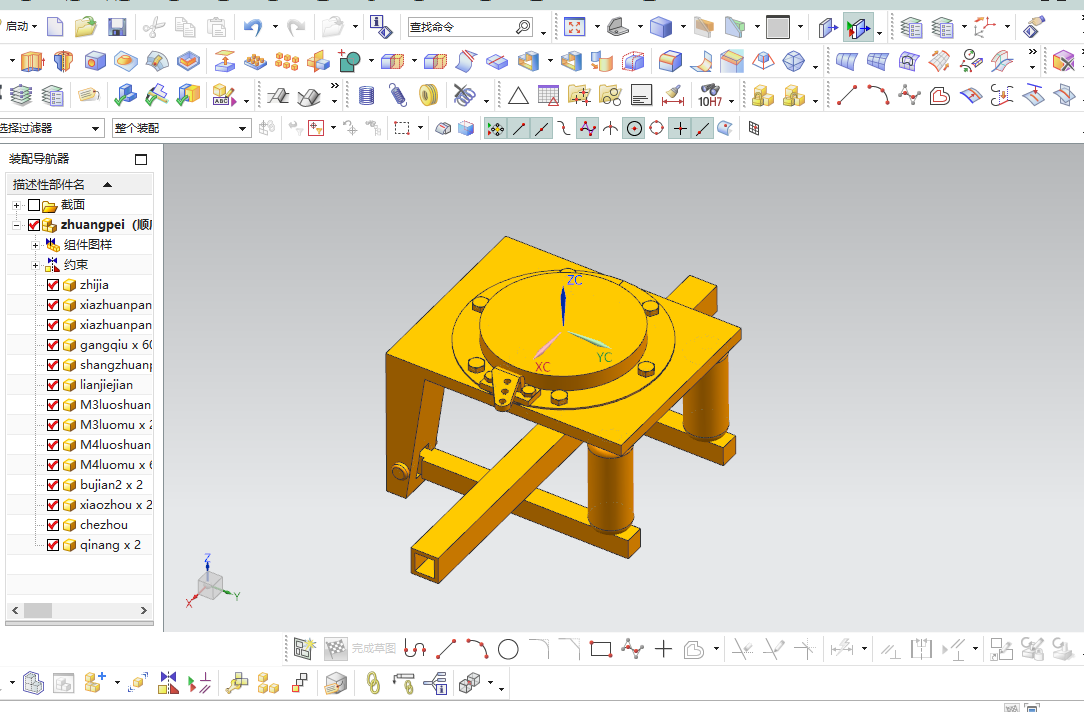Click the Mirror Assembly icon
Image resolution: width=1084 pixels, height=712 pixels.
[x=168, y=684]
